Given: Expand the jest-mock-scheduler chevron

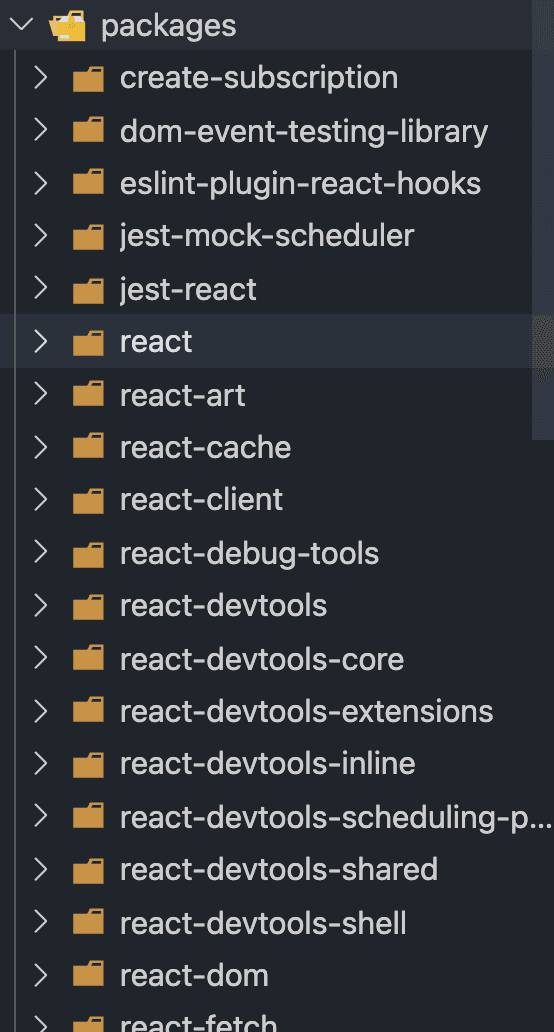Looking at the screenshot, I should [40, 236].
